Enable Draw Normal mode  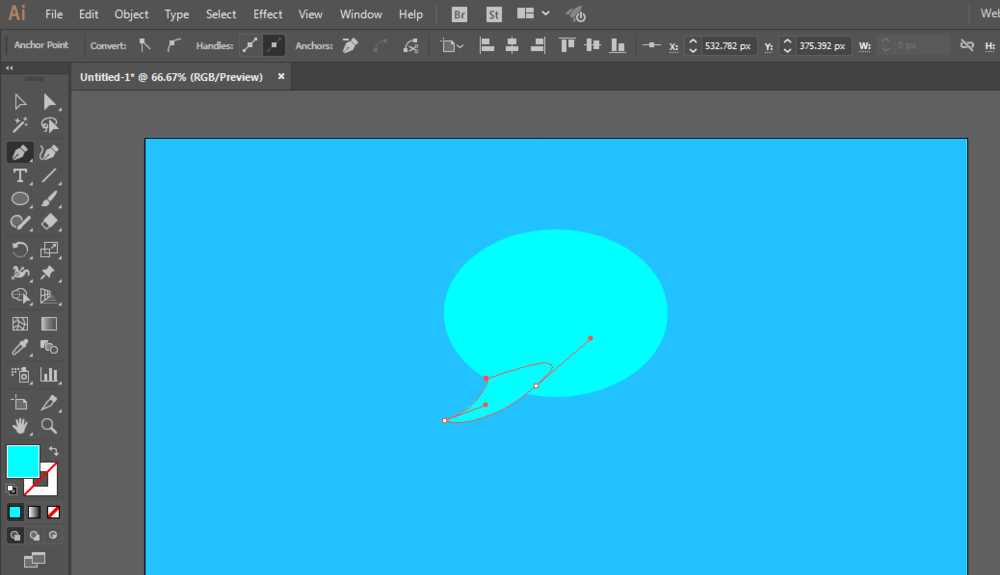point(15,535)
